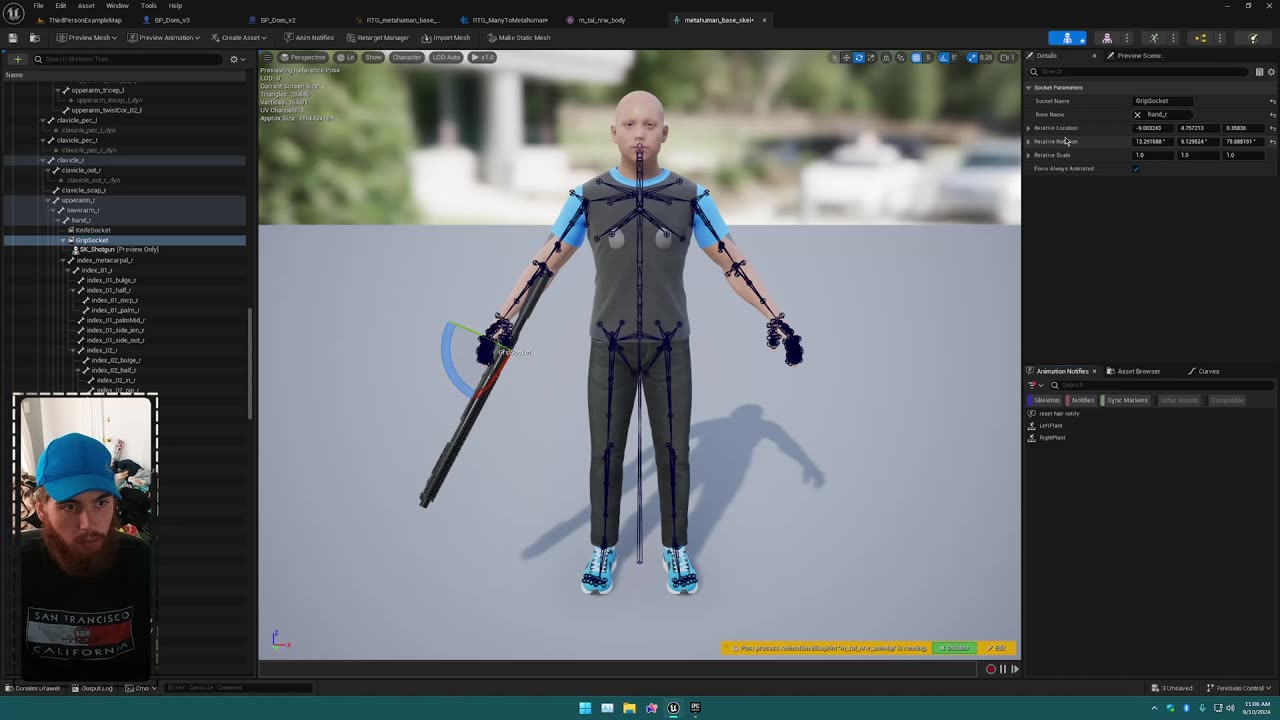Click the x1.0 playback speed button
The height and width of the screenshot is (720, 1280).
[482, 57]
